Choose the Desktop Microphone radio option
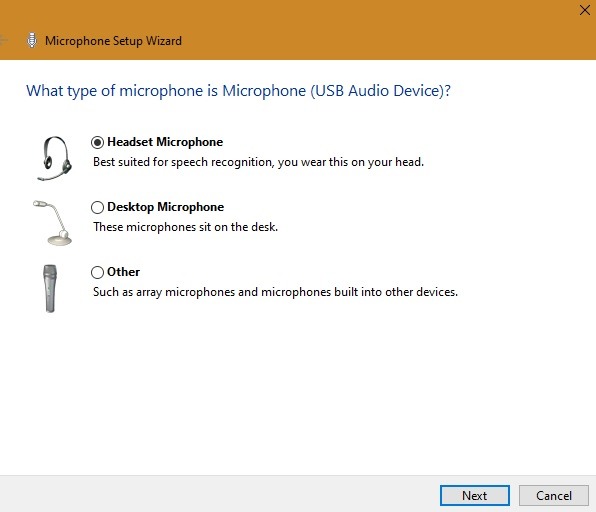Image resolution: width=596 pixels, height=512 pixels. tap(97, 208)
